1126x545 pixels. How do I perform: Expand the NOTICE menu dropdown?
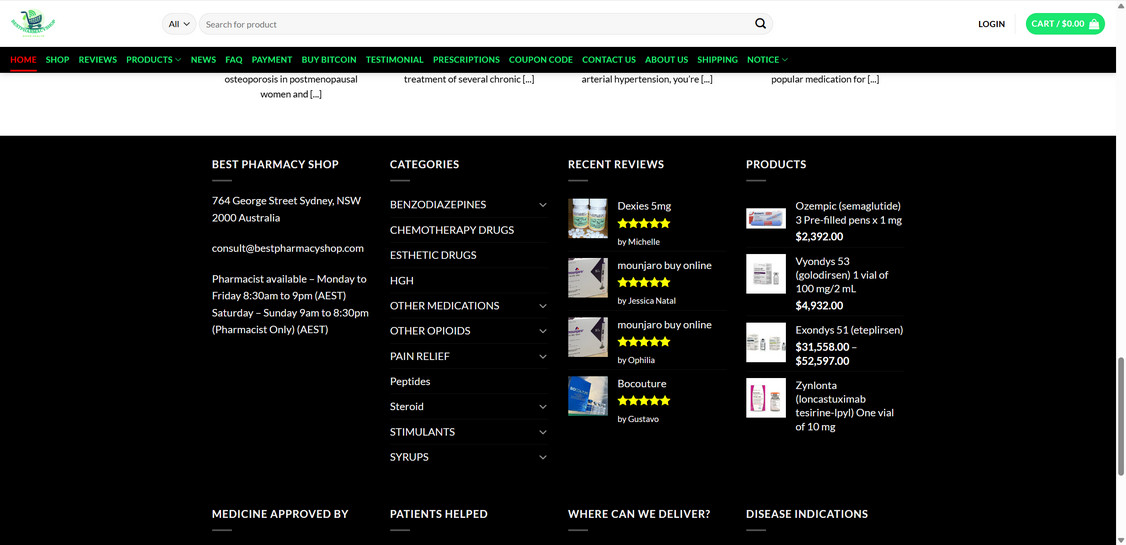pos(767,60)
